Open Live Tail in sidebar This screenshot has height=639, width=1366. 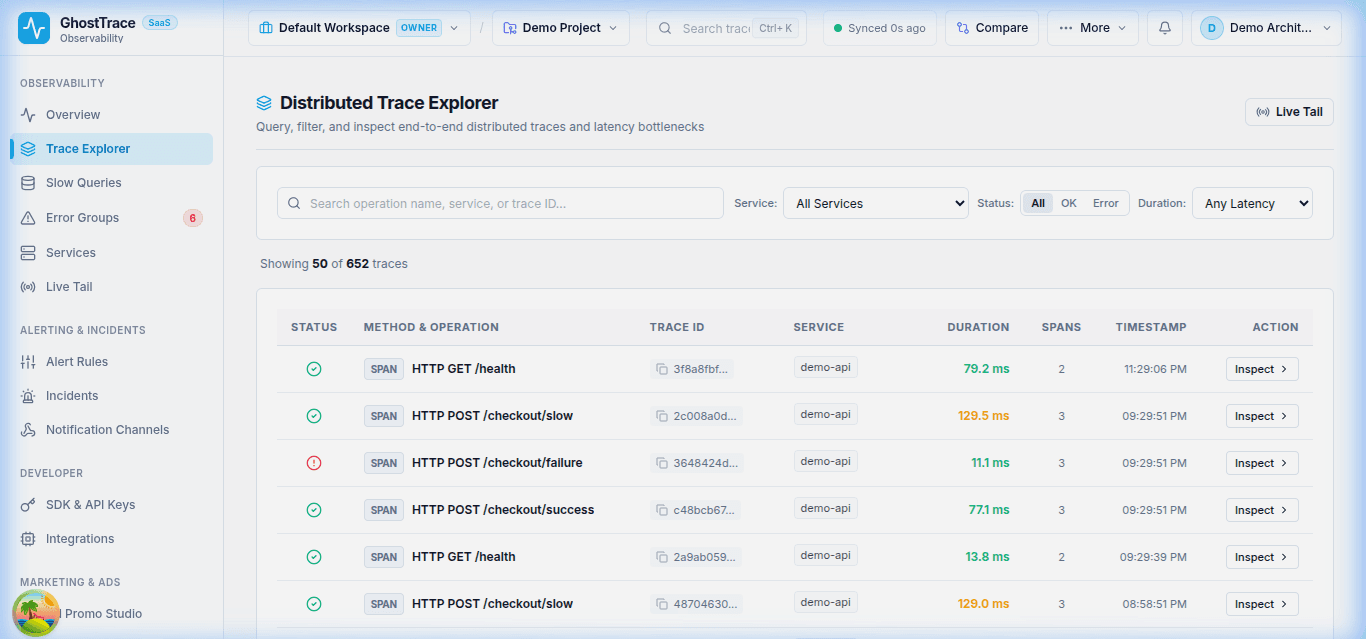[112, 287]
